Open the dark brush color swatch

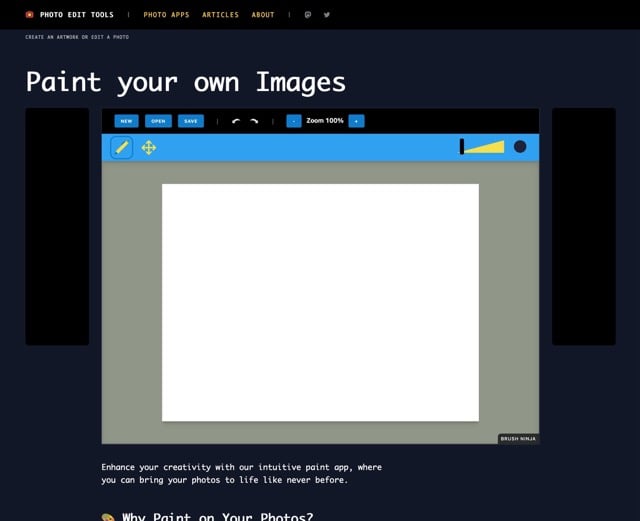pyautogui.click(x=520, y=147)
